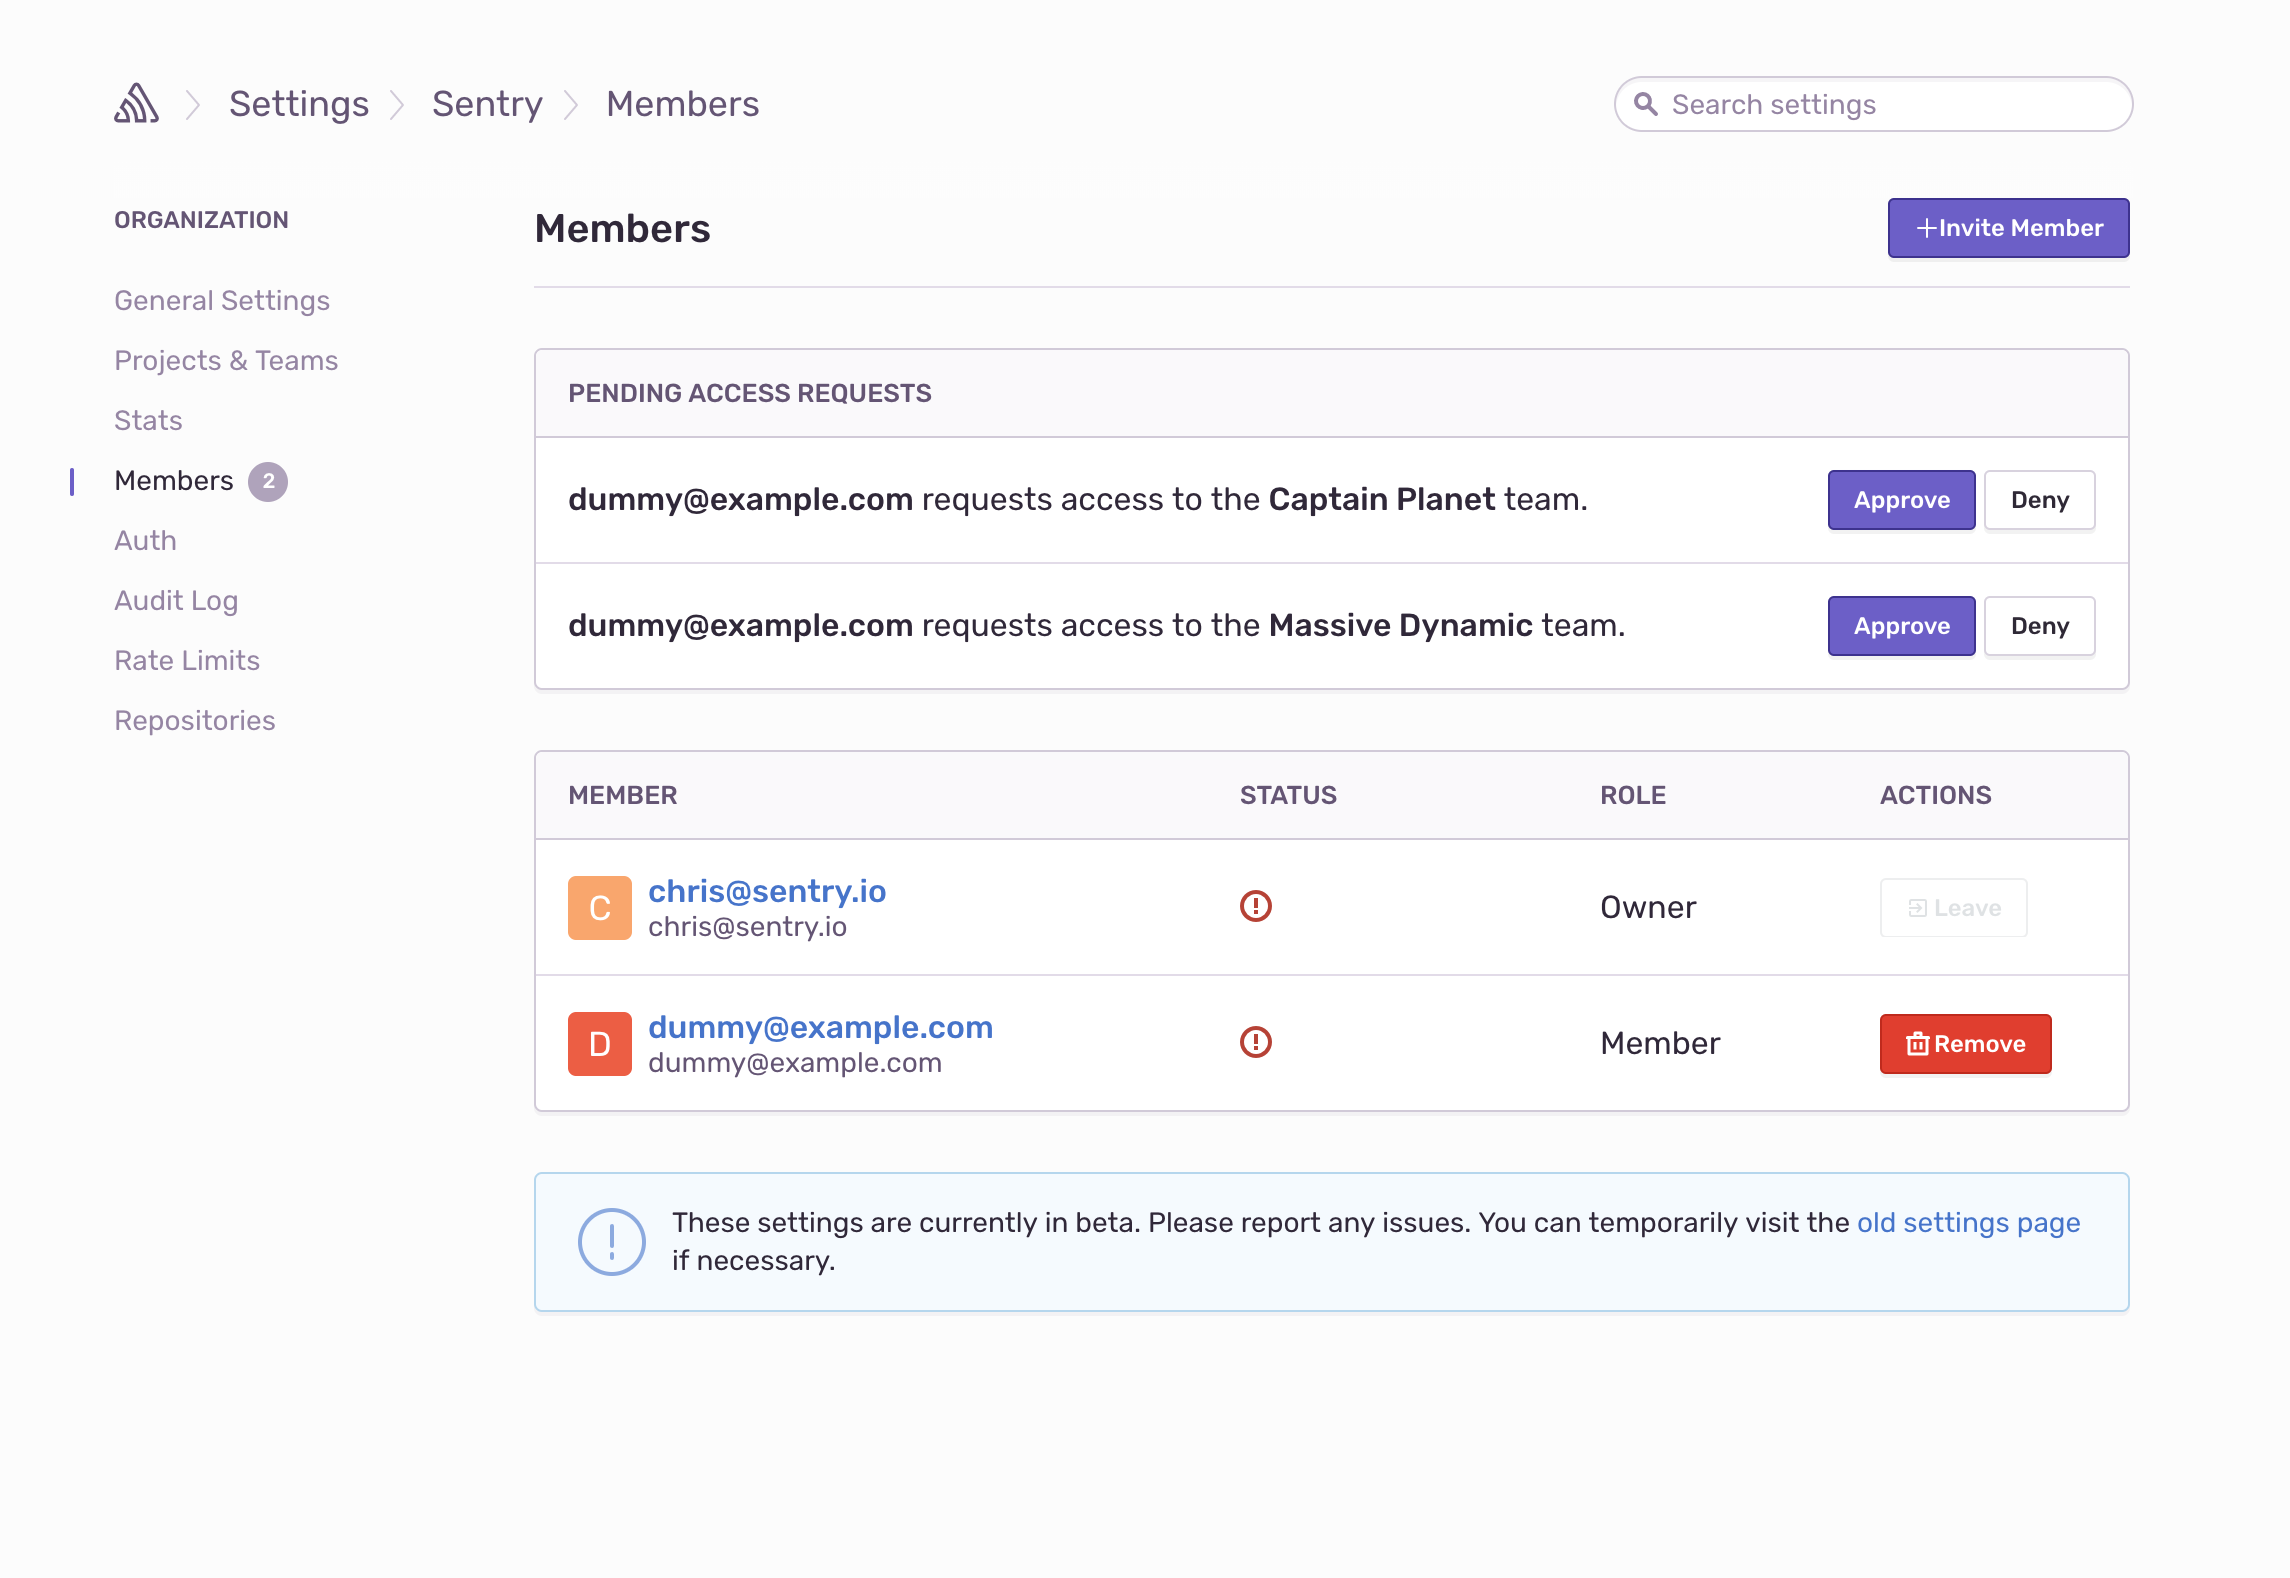2290x1578 pixels.
Task: Click the Sentry organization breadcrumb
Action: pyautogui.click(x=487, y=104)
